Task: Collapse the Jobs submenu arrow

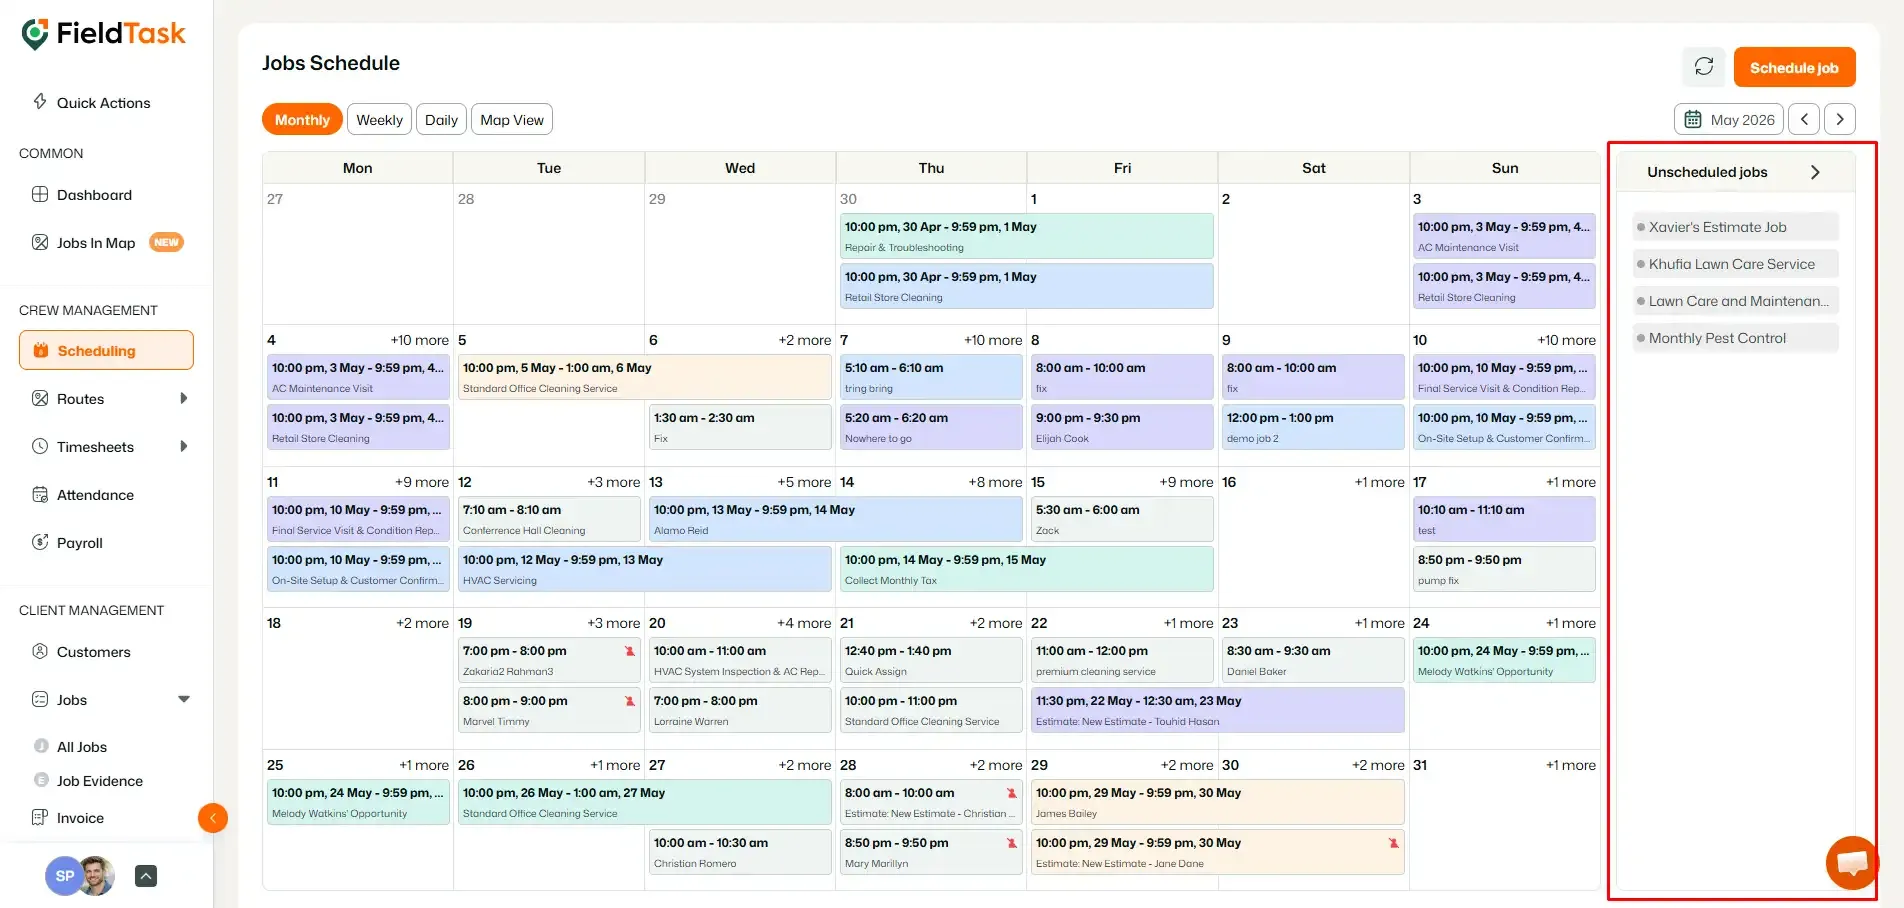Action: (184, 699)
